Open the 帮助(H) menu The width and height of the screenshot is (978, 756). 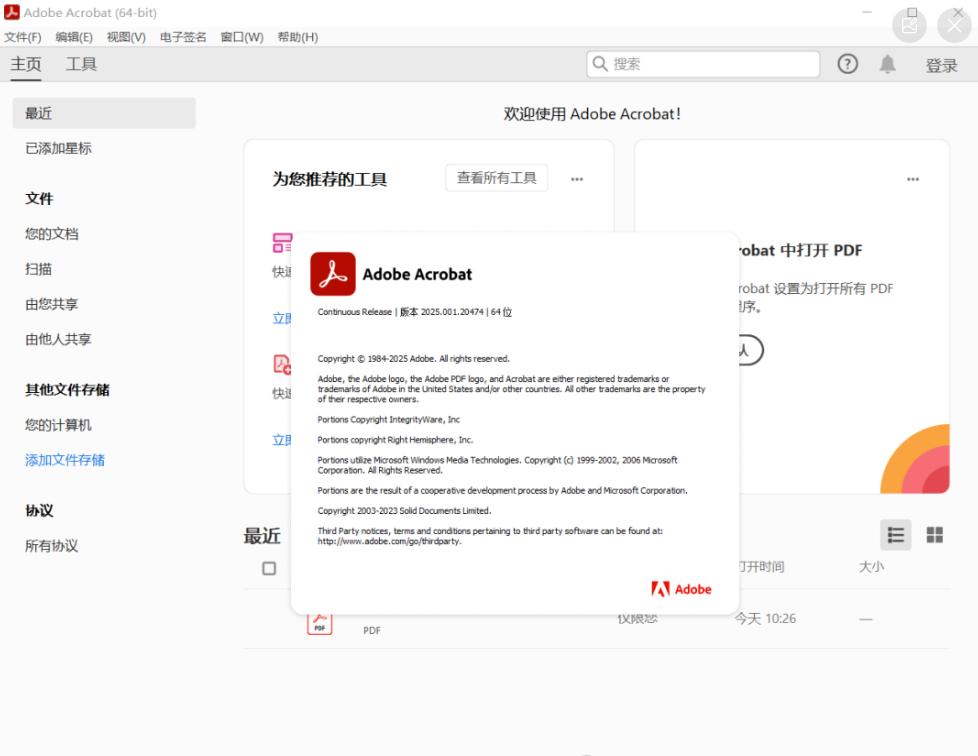298,37
